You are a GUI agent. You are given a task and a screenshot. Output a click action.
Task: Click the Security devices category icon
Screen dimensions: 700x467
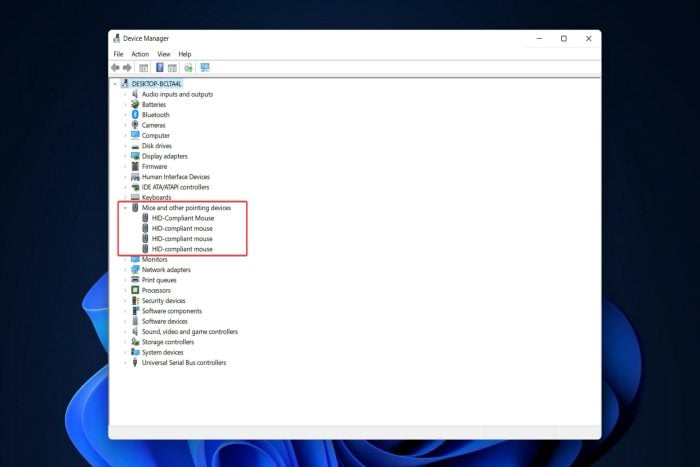click(x=135, y=300)
